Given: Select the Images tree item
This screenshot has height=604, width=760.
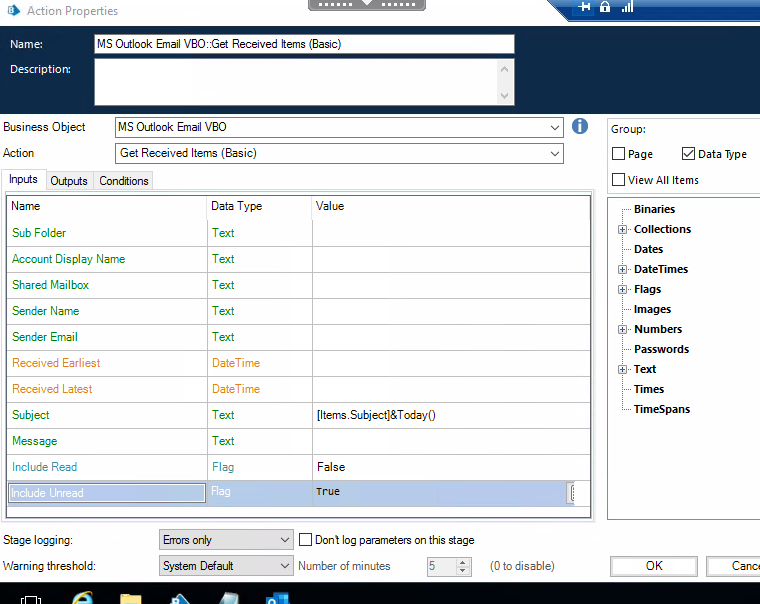Looking at the screenshot, I should pyautogui.click(x=652, y=309).
